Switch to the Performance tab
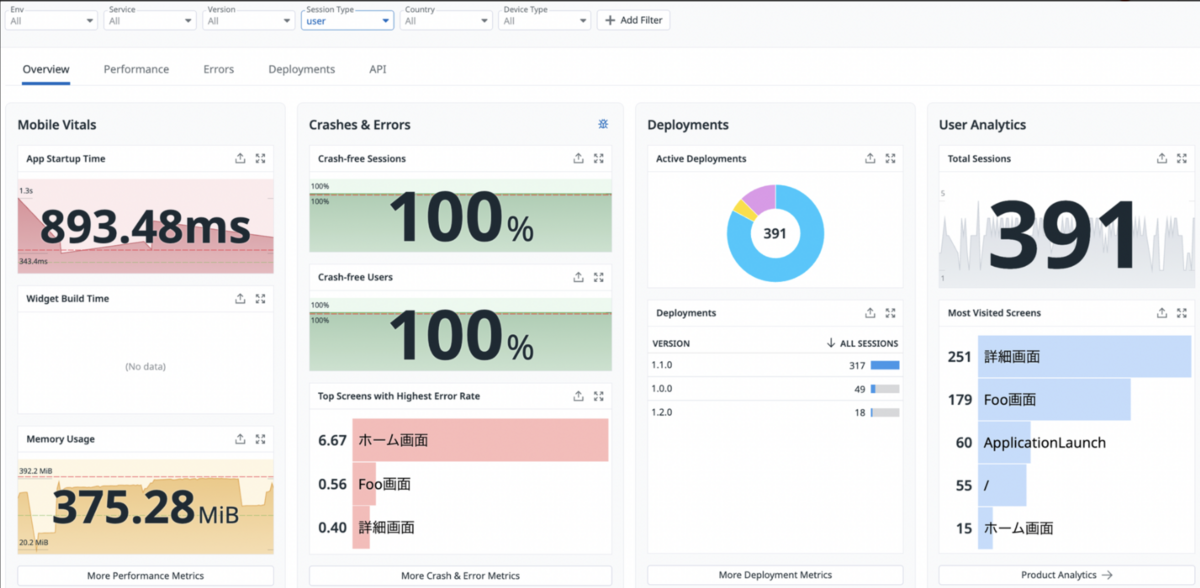 pyautogui.click(x=135, y=69)
